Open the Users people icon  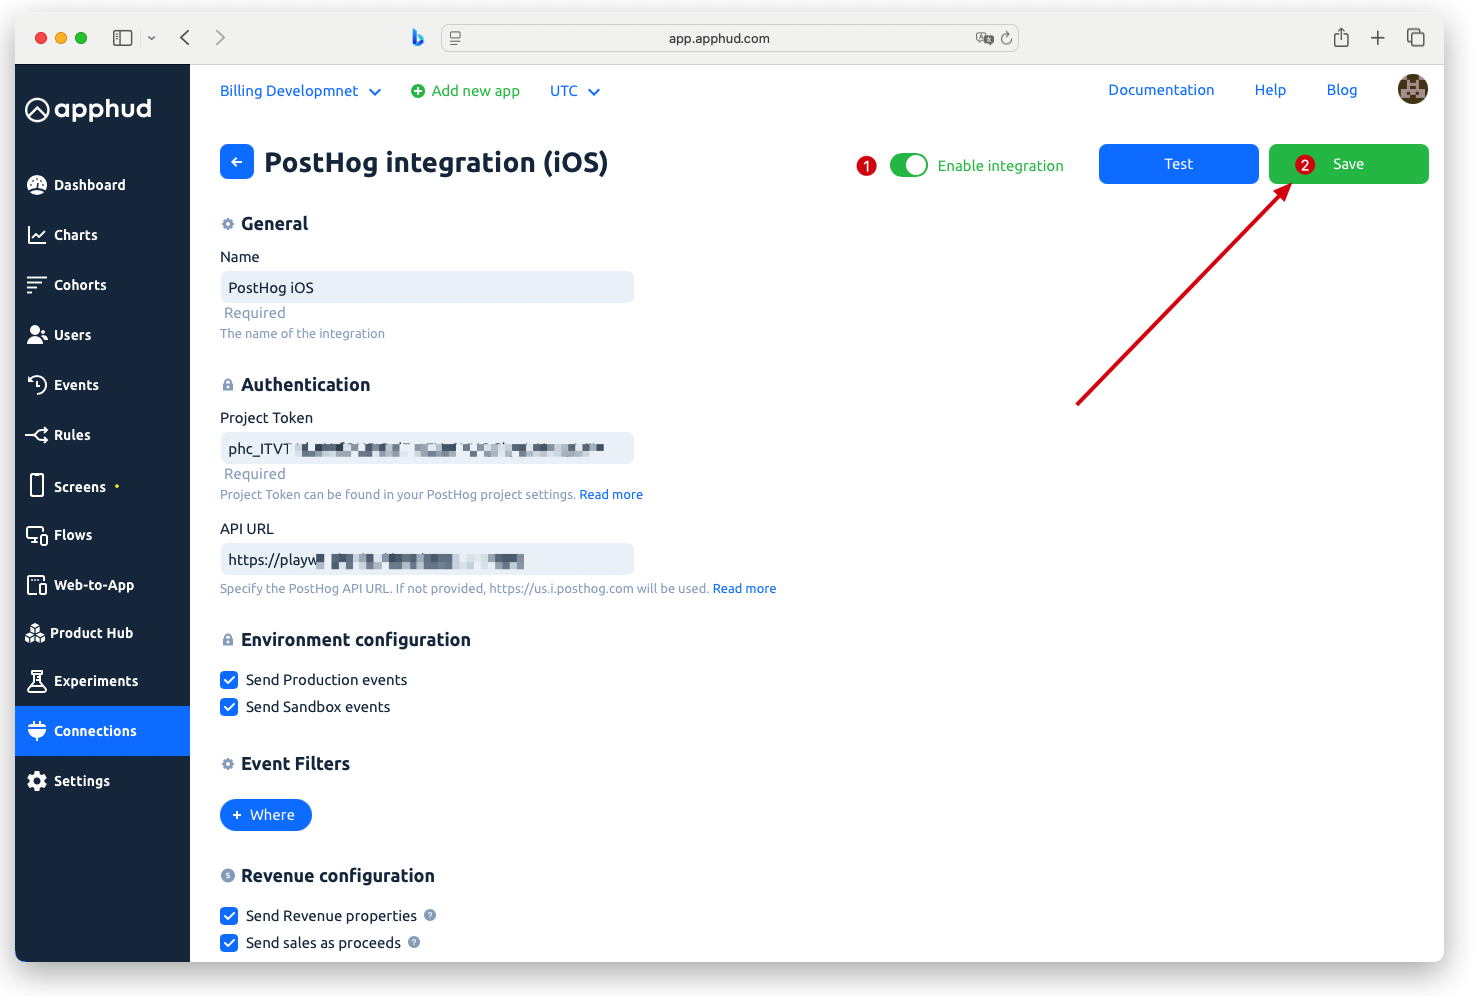[37, 335]
